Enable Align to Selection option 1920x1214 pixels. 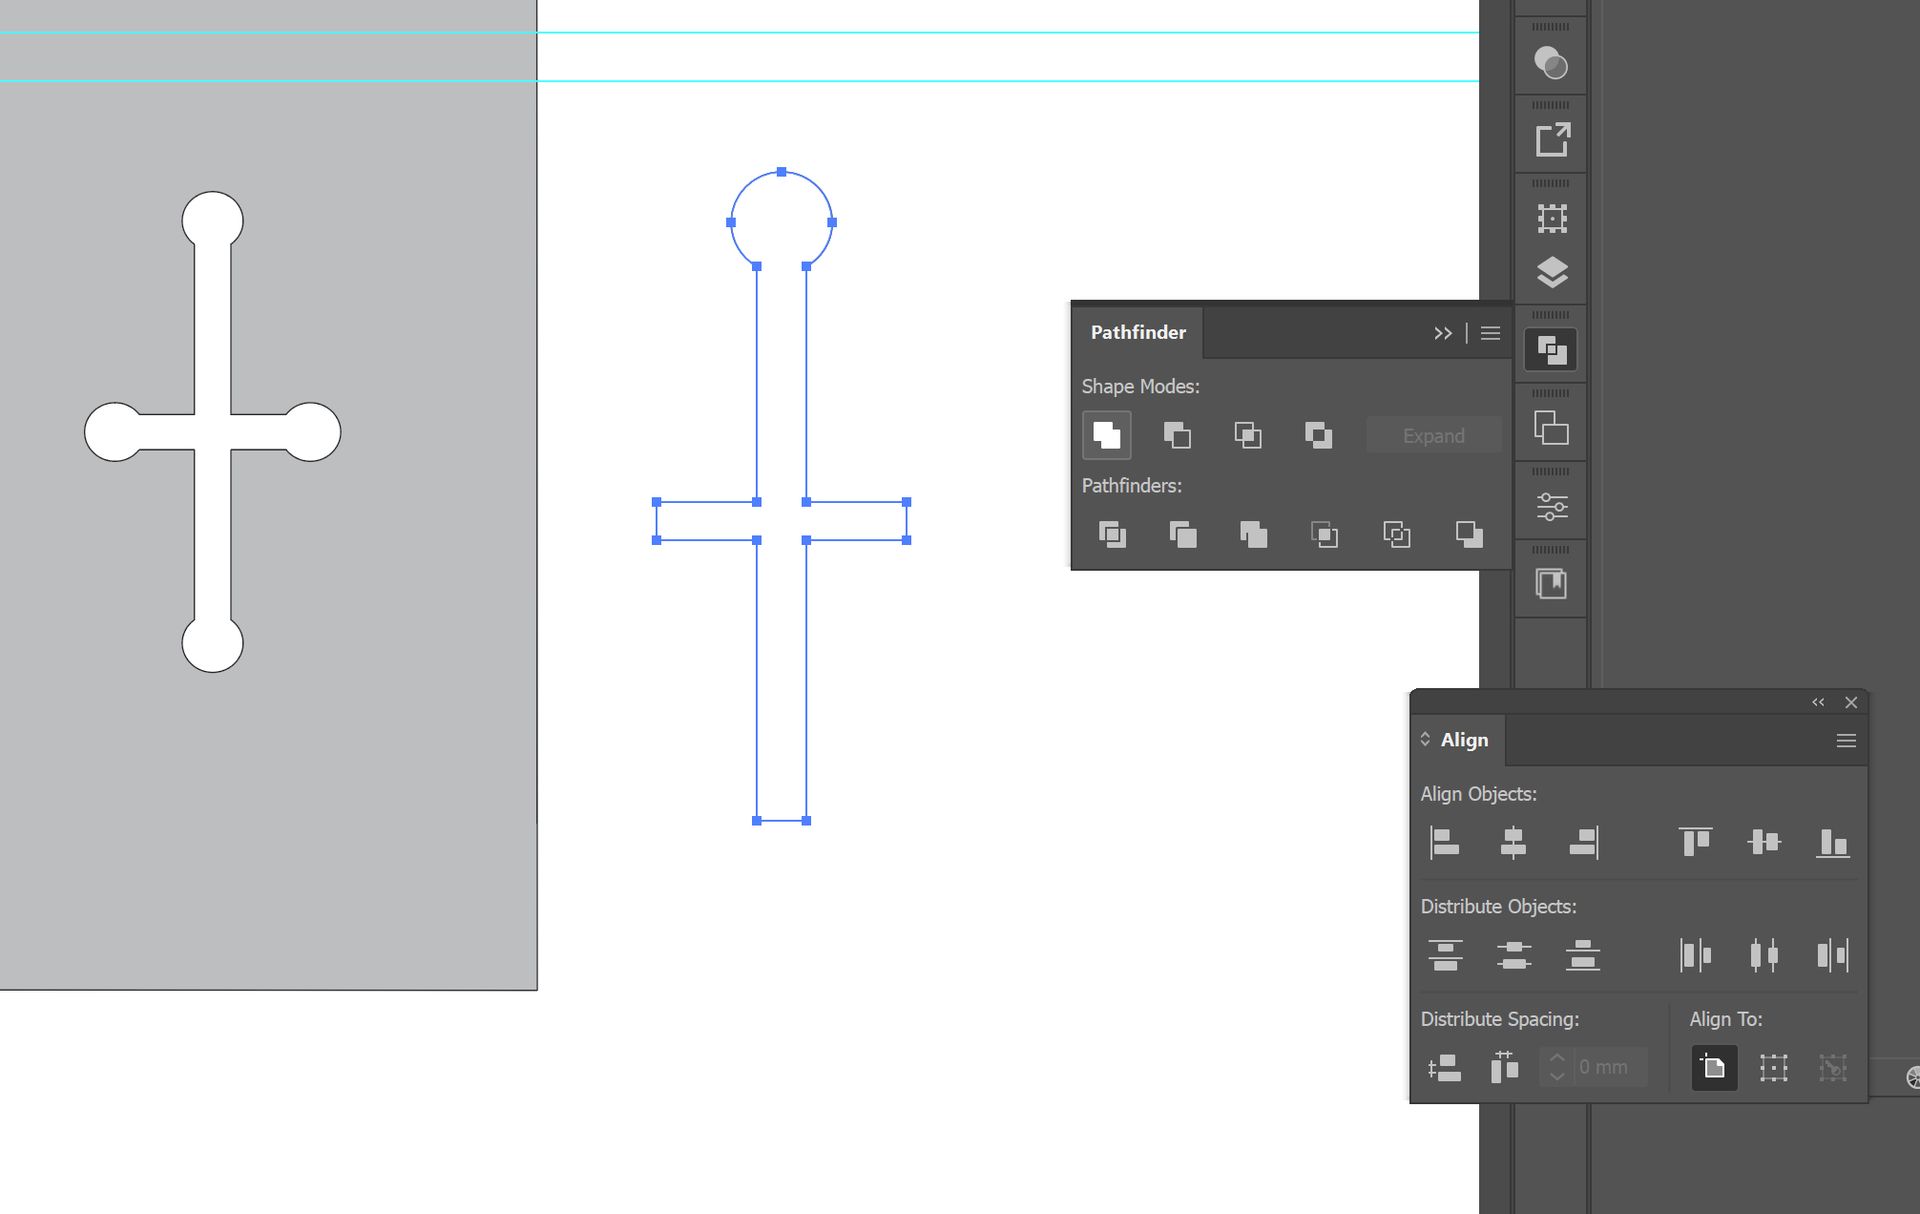click(x=1773, y=1067)
